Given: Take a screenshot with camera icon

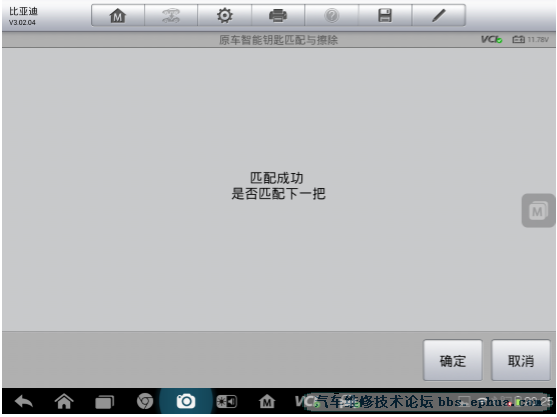Looking at the screenshot, I should coord(186,401).
